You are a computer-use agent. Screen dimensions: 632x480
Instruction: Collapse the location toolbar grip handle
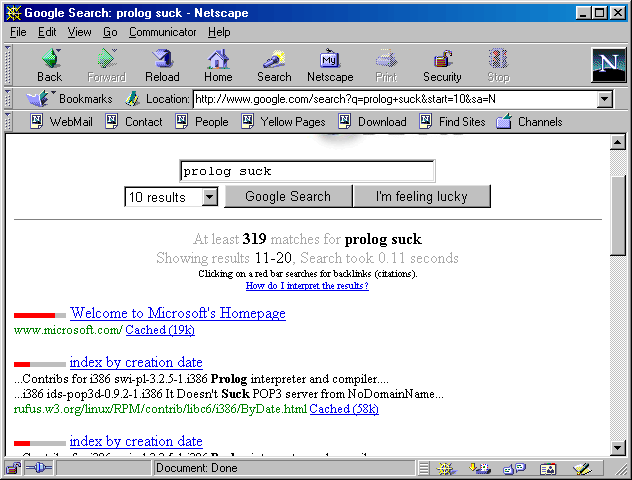click(x=8, y=99)
